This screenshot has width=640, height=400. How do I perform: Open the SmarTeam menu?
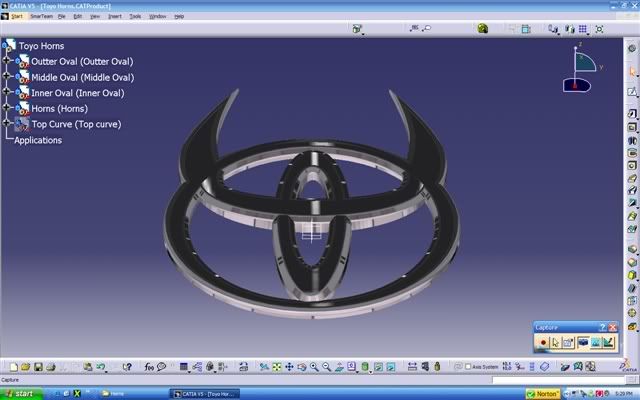point(41,16)
